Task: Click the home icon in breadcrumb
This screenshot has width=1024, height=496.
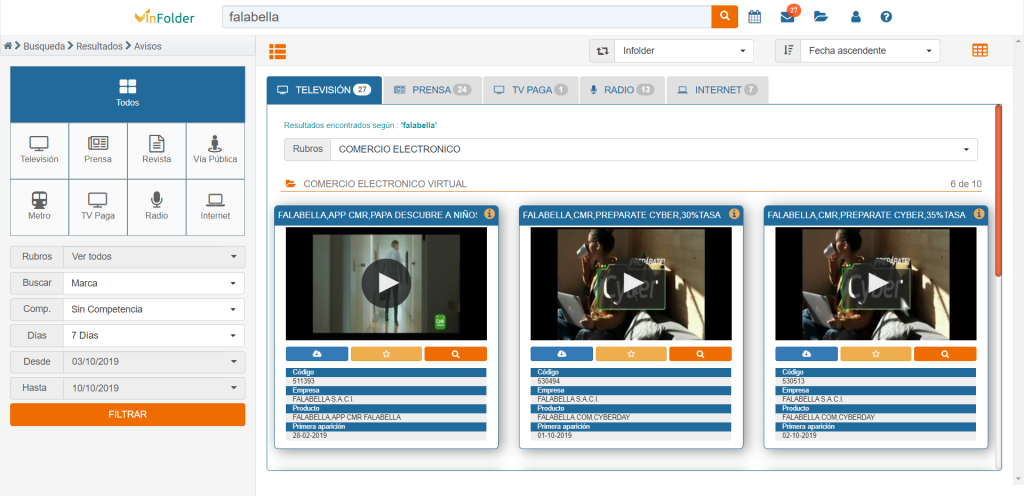Action: (x=8, y=46)
